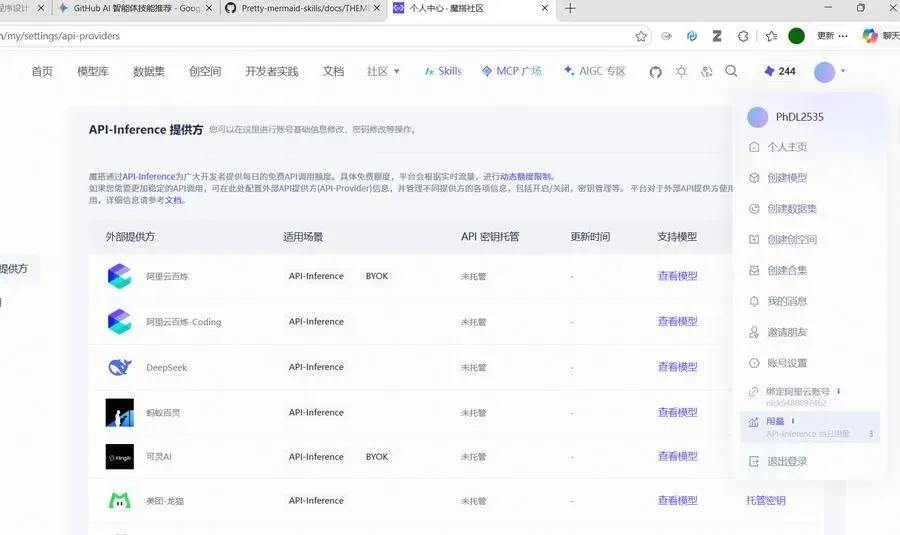Bookmark this page with star icon
The width and height of the screenshot is (900, 535).
[641, 36]
